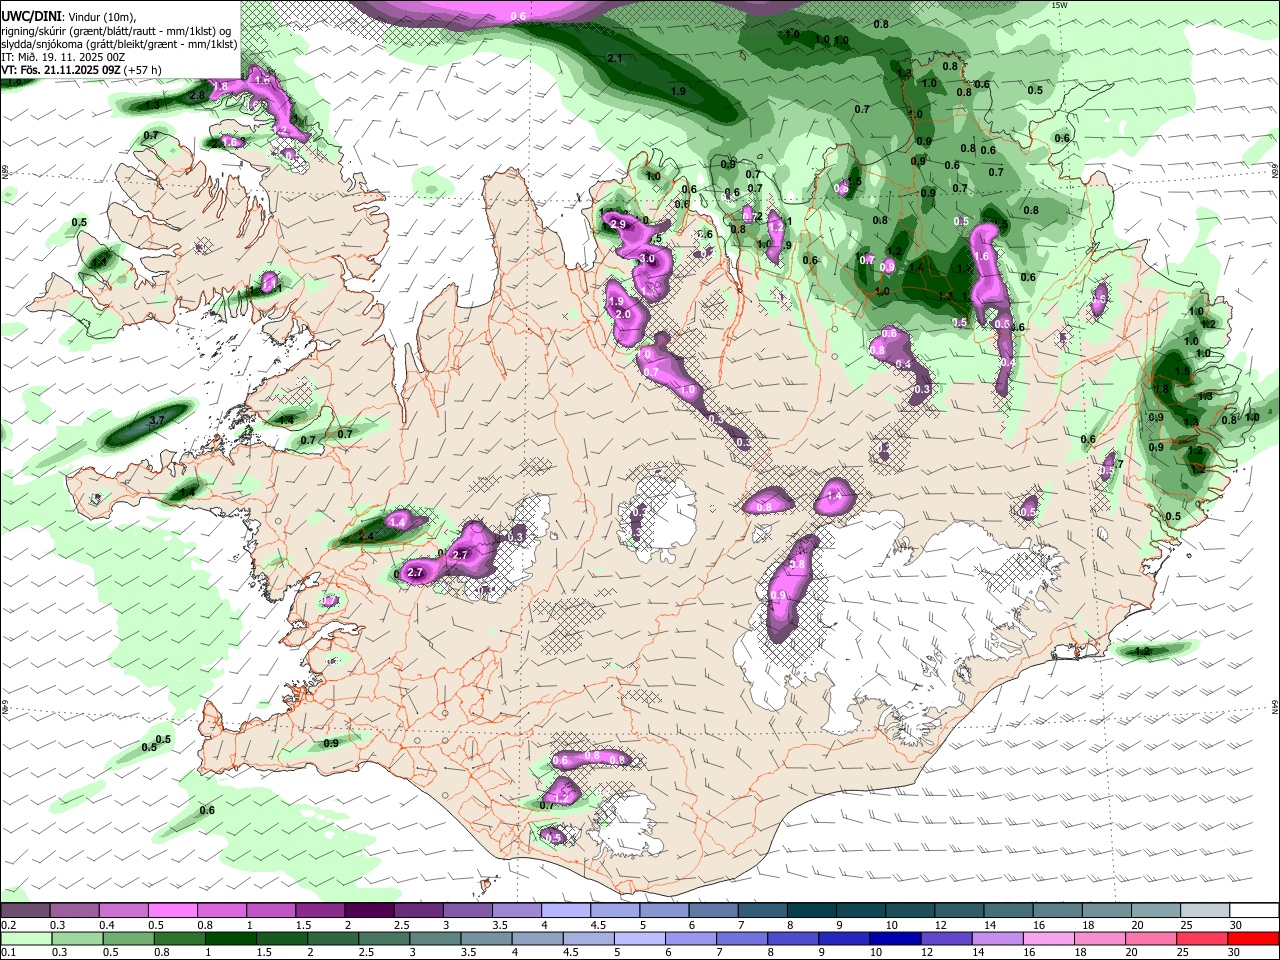The image size is (1280, 960).
Task: Click the 'rigning/skúrir' line in the header box
Action: click(x=116, y=31)
